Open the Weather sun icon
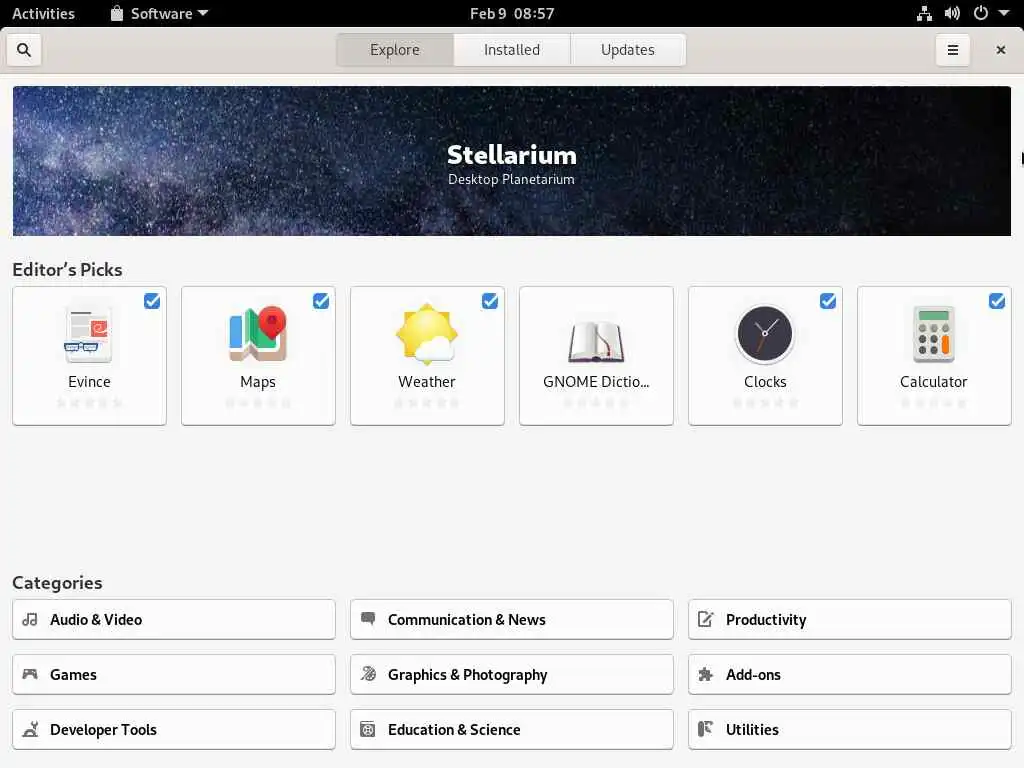The image size is (1024, 768). click(426, 334)
